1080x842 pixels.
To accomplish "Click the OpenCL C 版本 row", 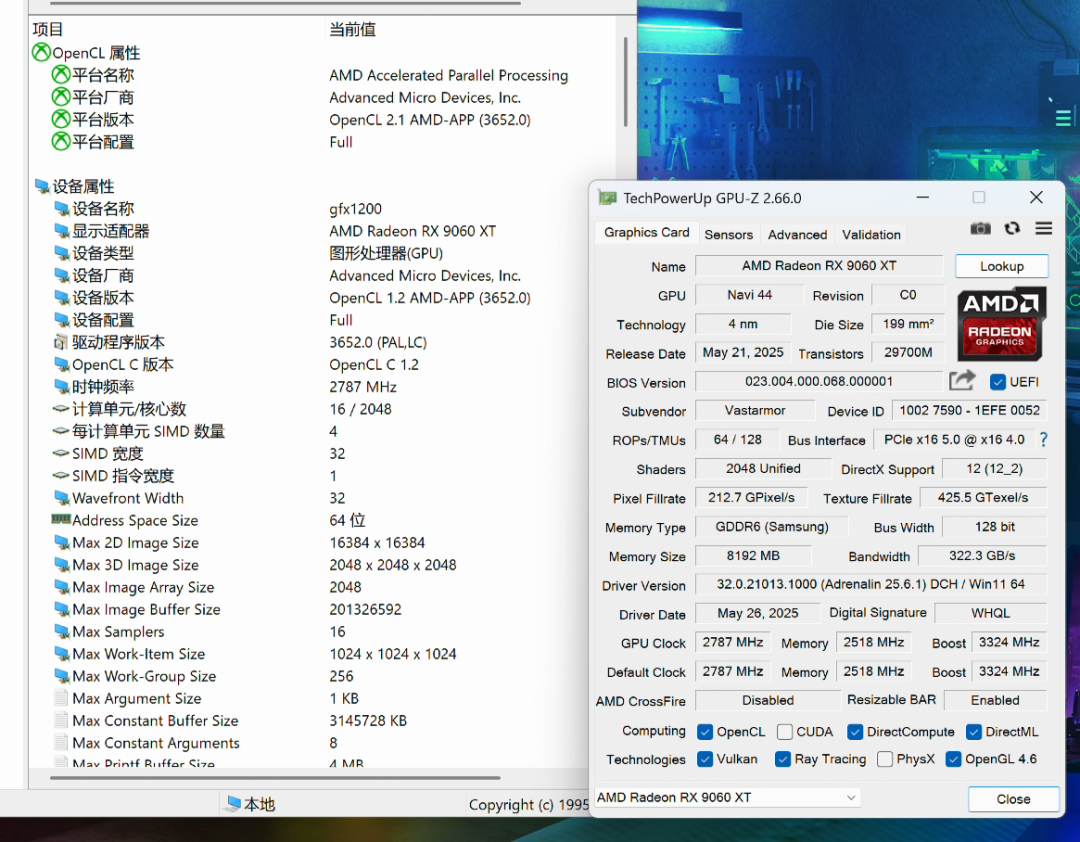I will point(324,364).
